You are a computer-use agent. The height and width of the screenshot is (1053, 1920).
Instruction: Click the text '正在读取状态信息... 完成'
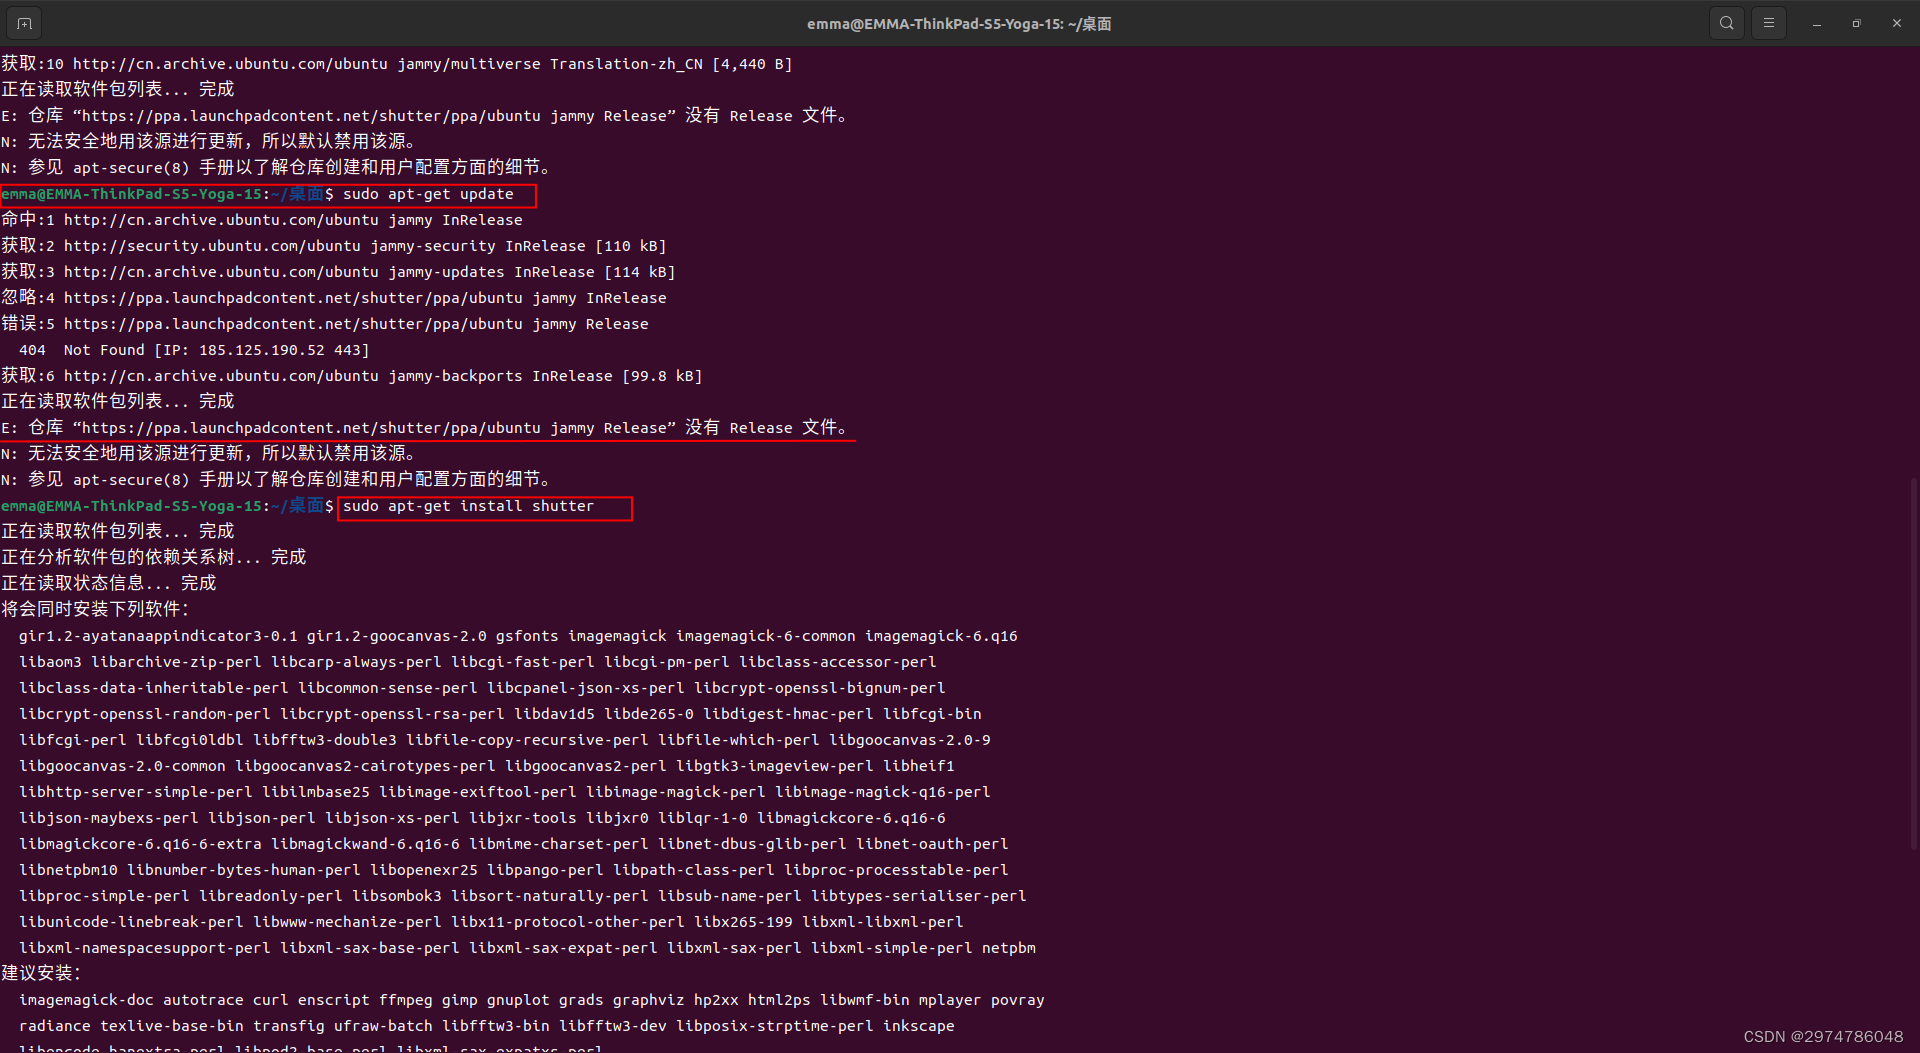(109, 583)
